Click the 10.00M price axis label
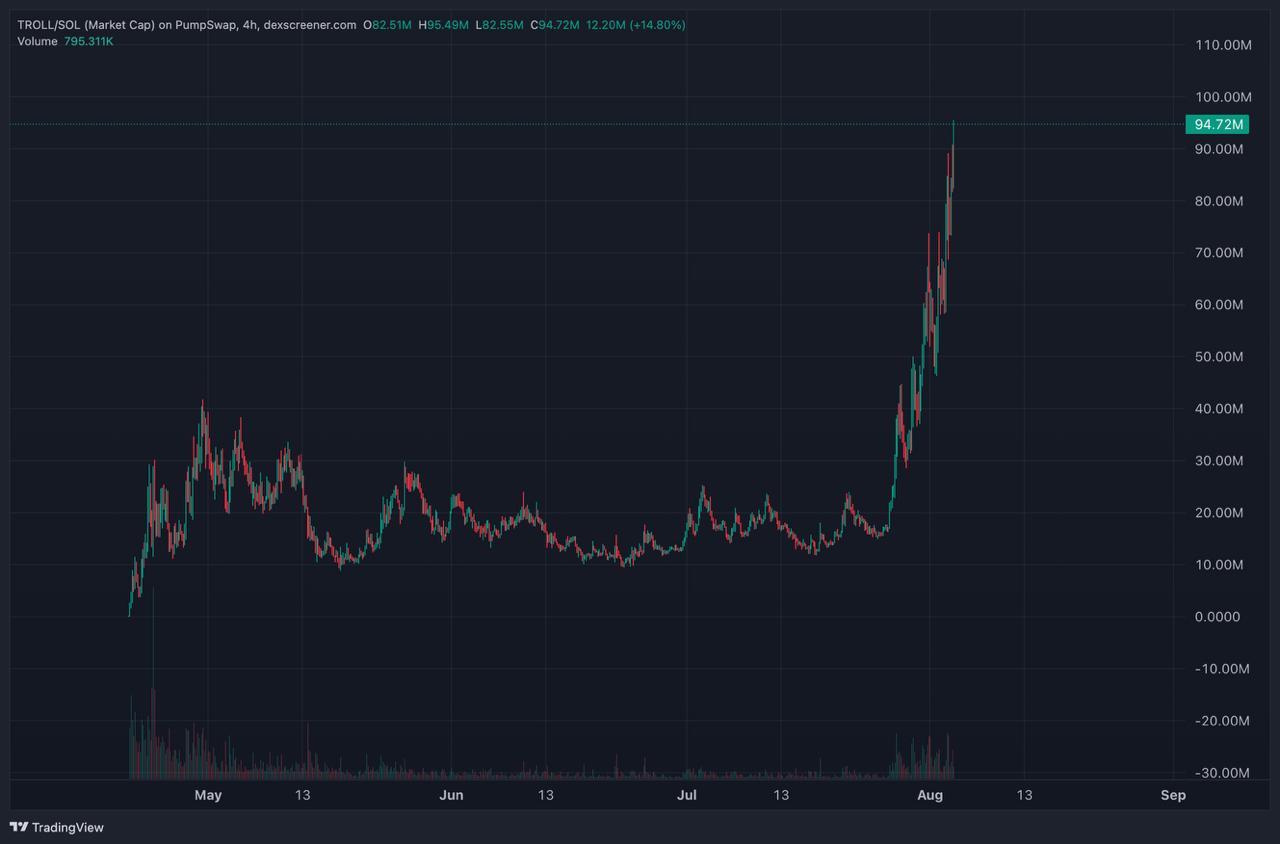This screenshot has height=844, width=1280. pos(1219,565)
